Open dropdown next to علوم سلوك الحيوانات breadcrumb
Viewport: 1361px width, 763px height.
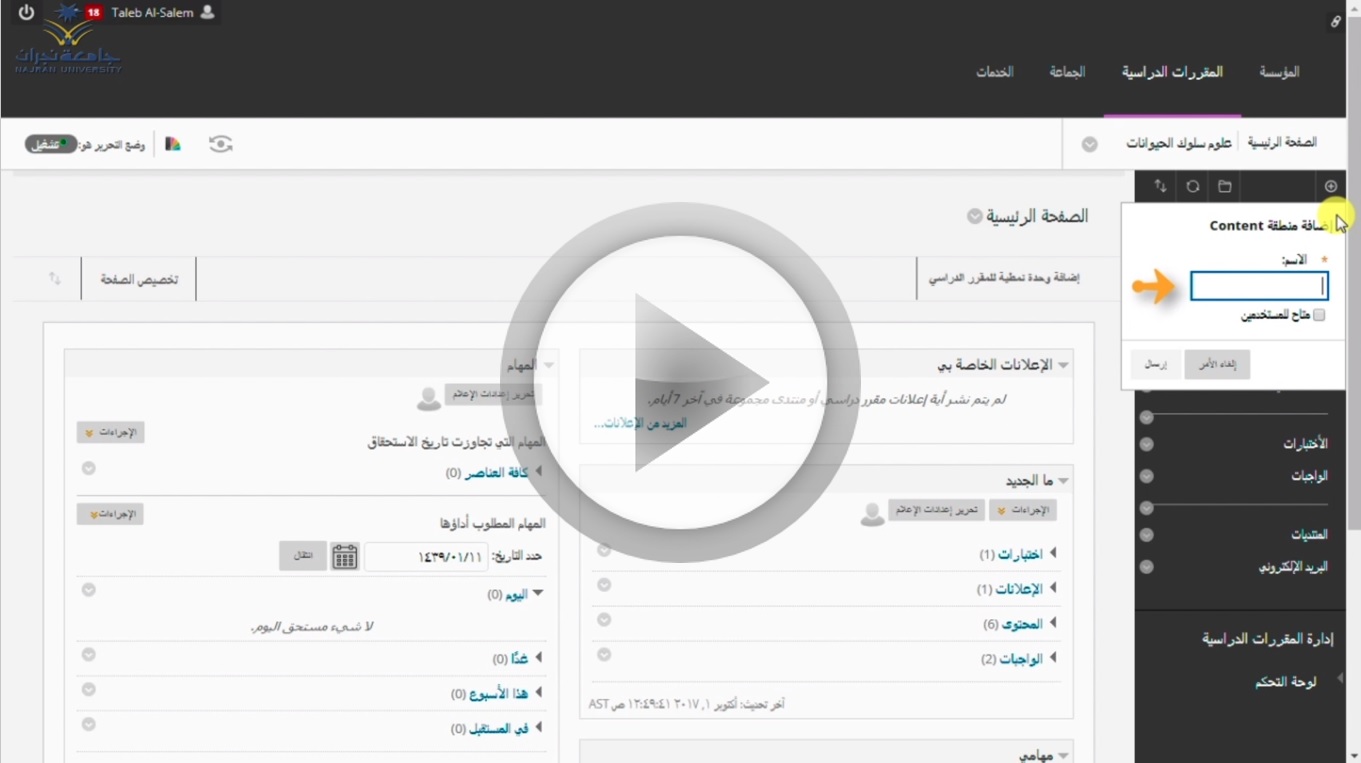click(1090, 144)
